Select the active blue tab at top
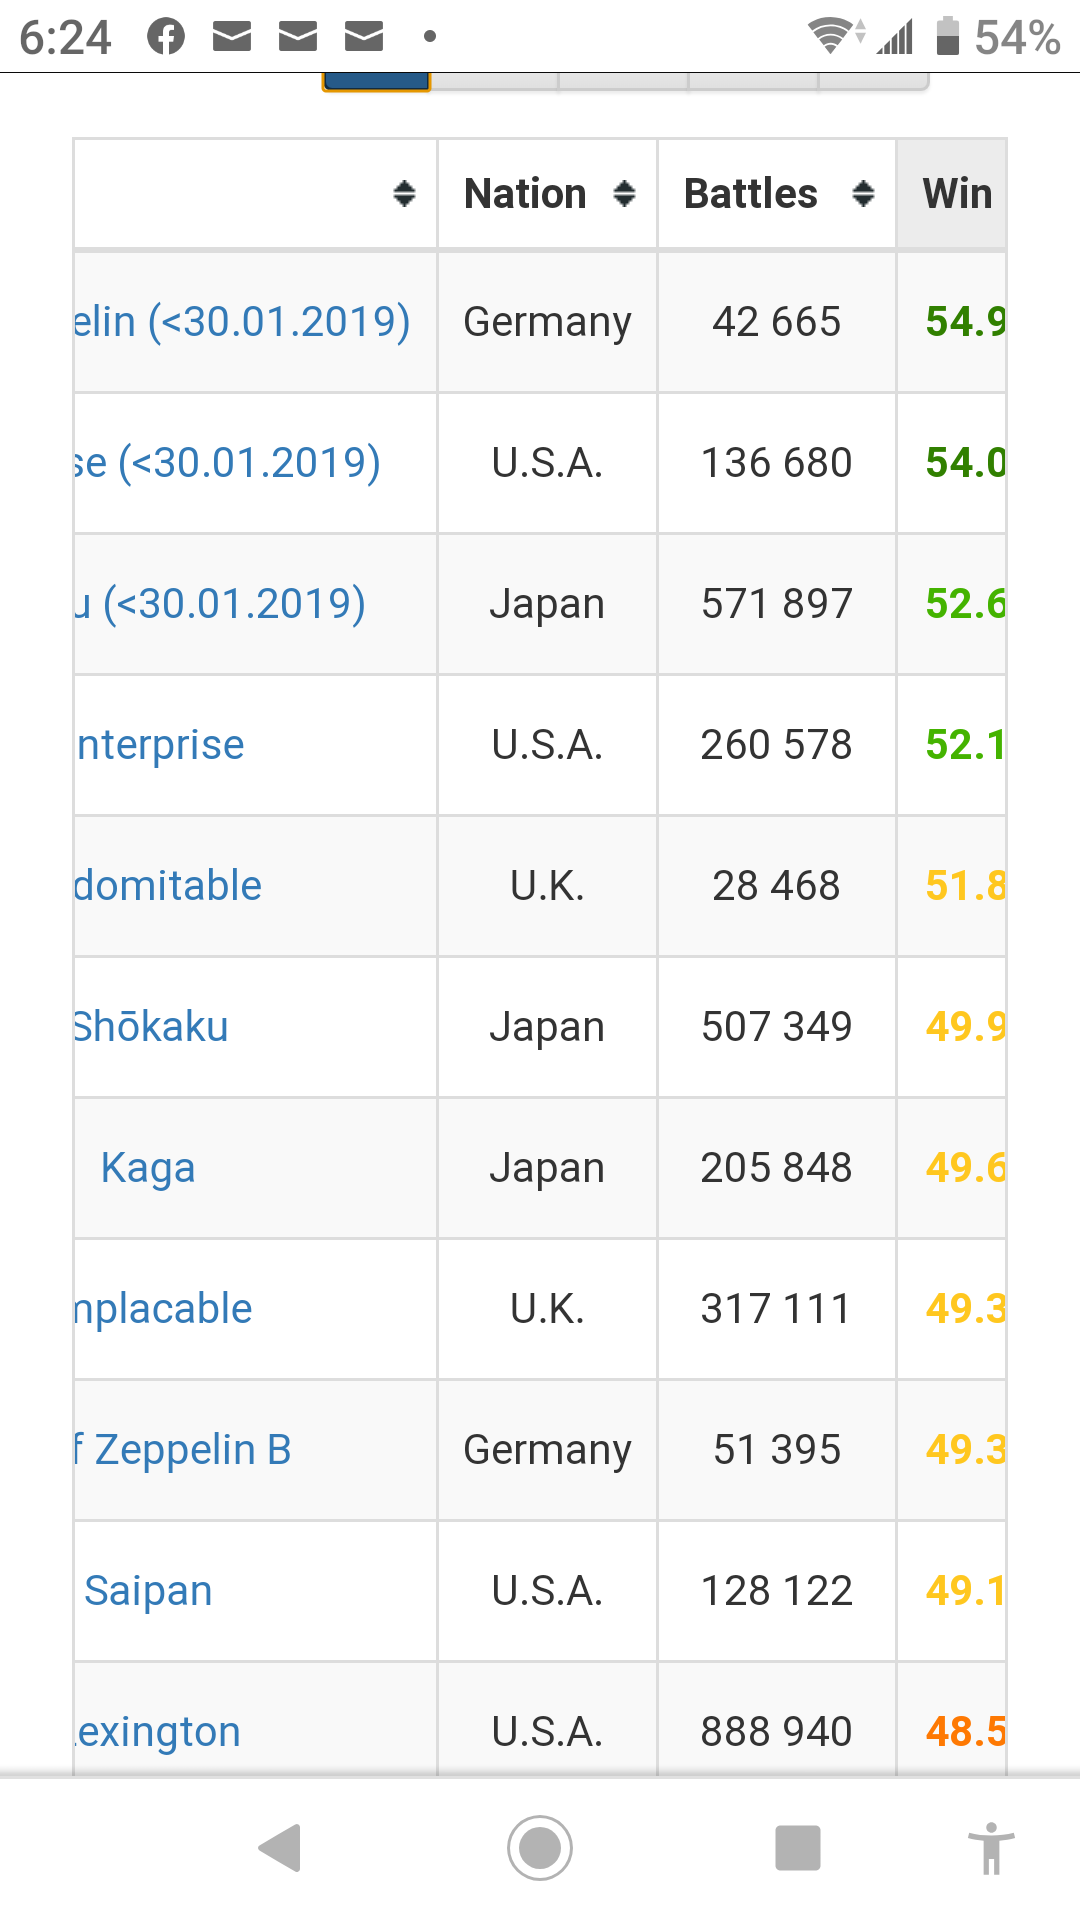Screen dimensions: 1080x1920 [376, 81]
